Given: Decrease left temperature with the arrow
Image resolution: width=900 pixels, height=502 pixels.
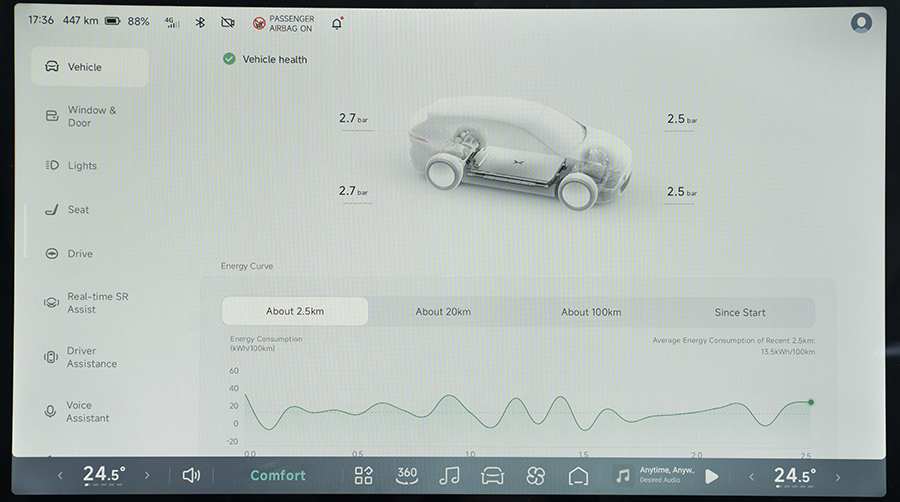Looking at the screenshot, I should coord(60,476).
